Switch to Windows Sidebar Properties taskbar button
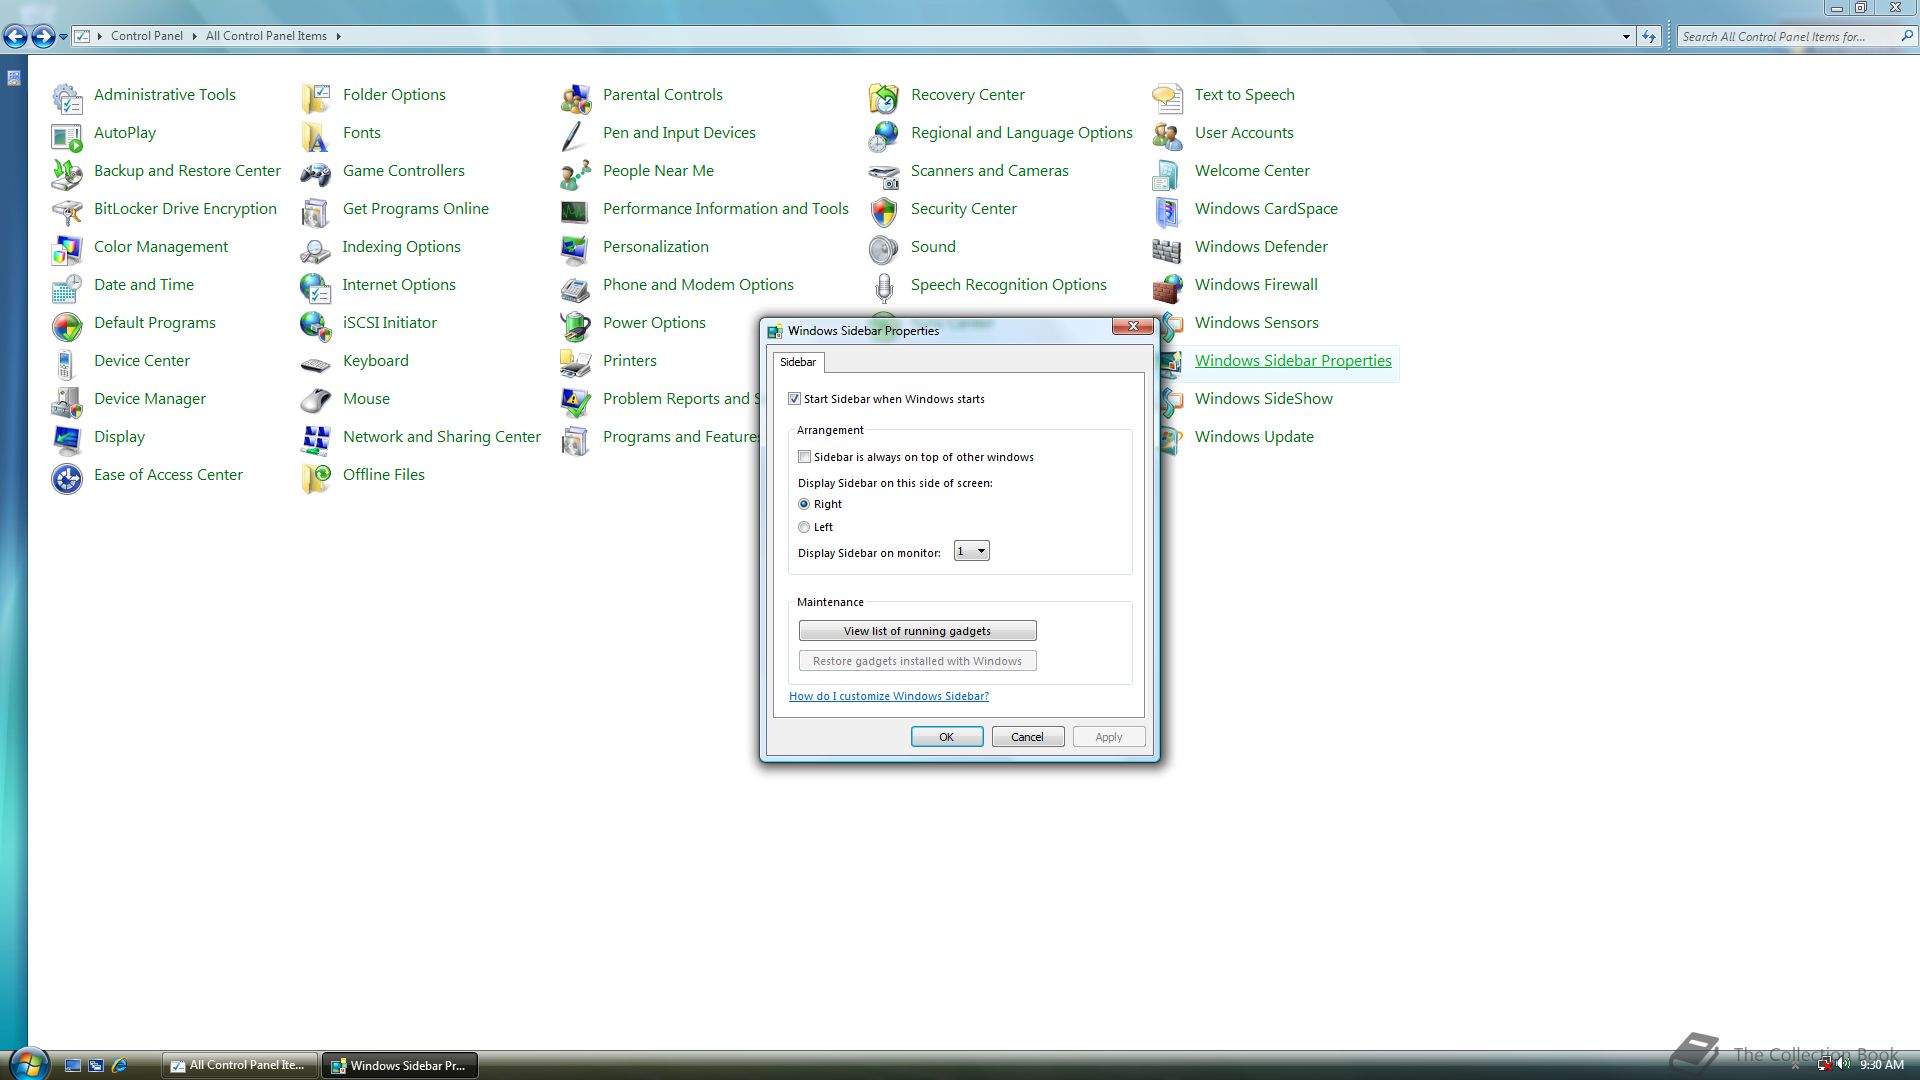 pos(400,1065)
